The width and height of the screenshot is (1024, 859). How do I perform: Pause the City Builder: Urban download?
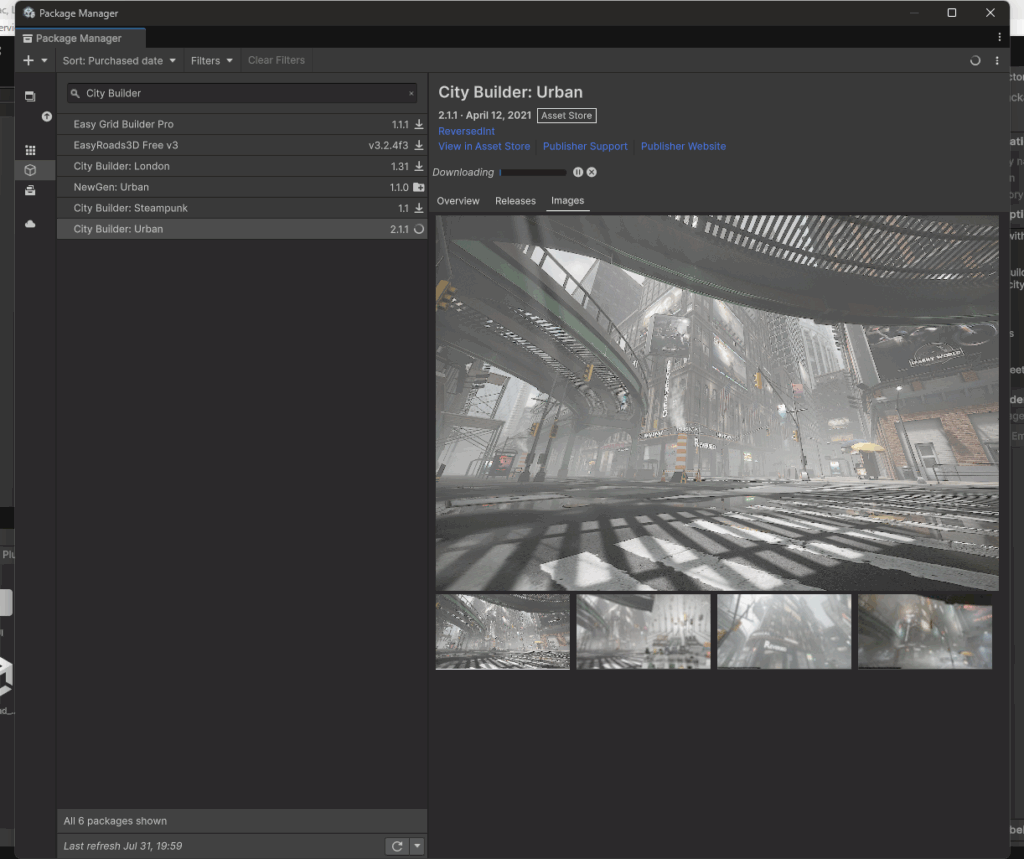(x=578, y=172)
